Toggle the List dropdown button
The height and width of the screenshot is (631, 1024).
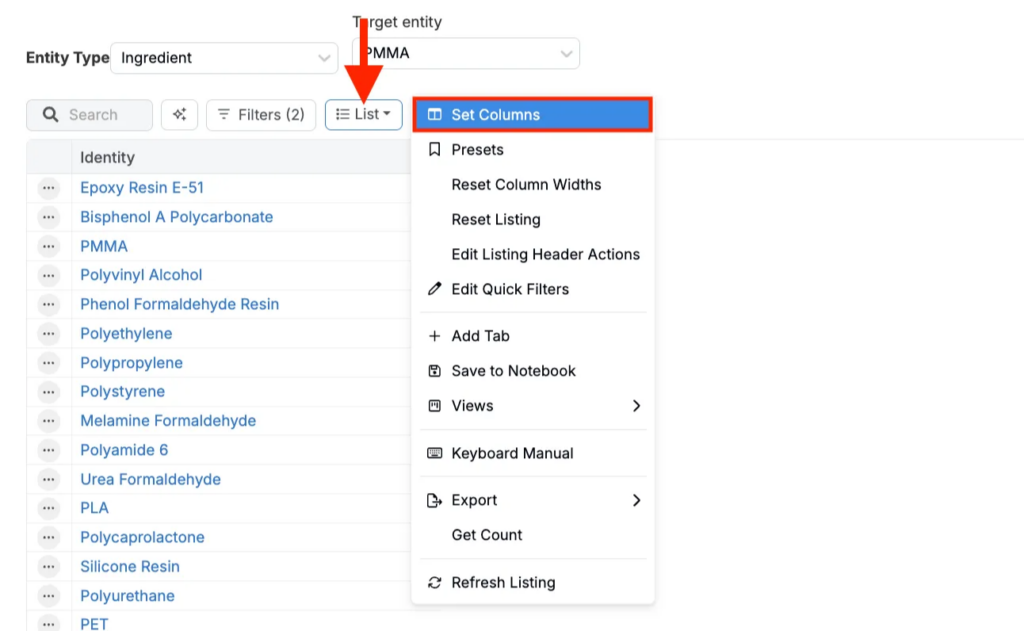tap(364, 115)
